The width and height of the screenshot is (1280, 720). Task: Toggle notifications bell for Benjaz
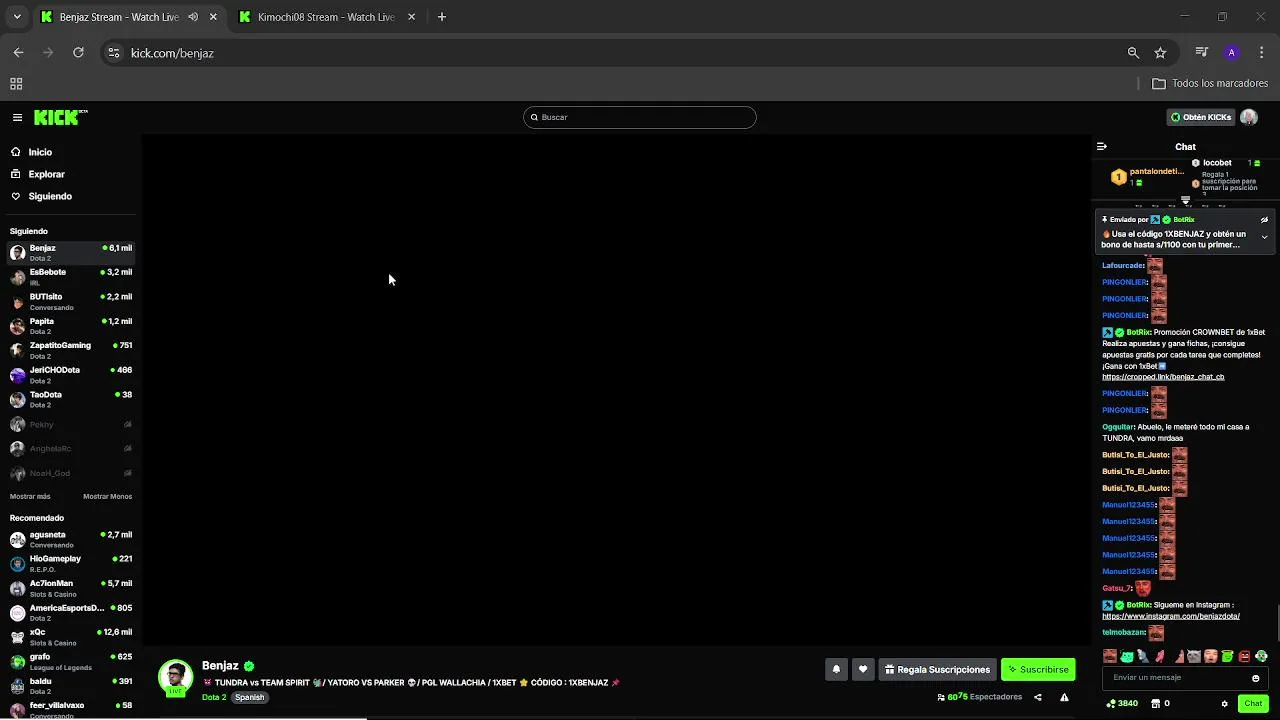click(x=836, y=669)
